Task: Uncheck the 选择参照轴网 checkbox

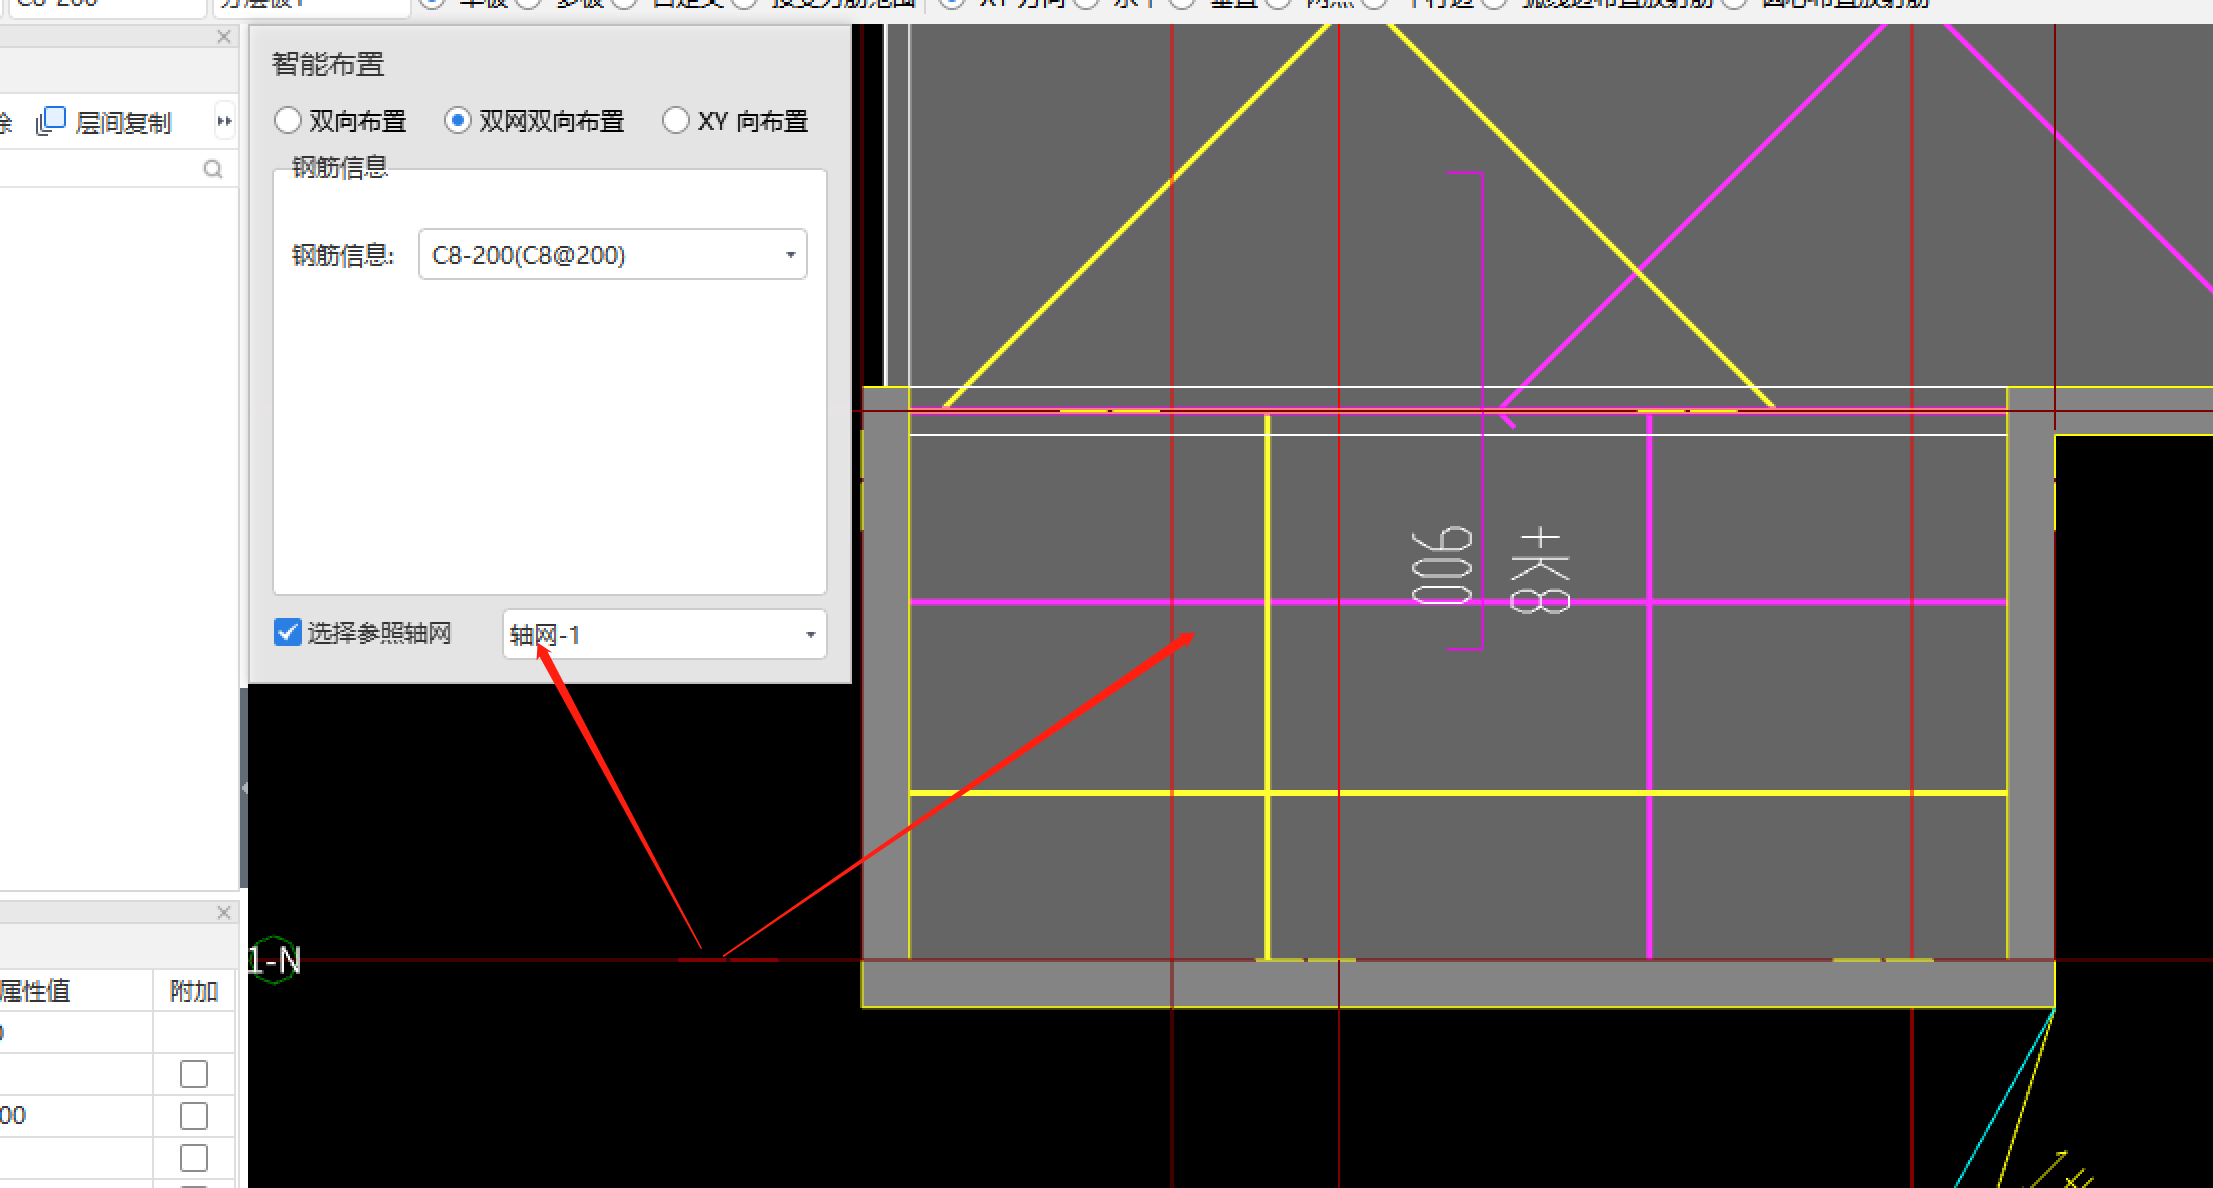Action: [x=288, y=632]
